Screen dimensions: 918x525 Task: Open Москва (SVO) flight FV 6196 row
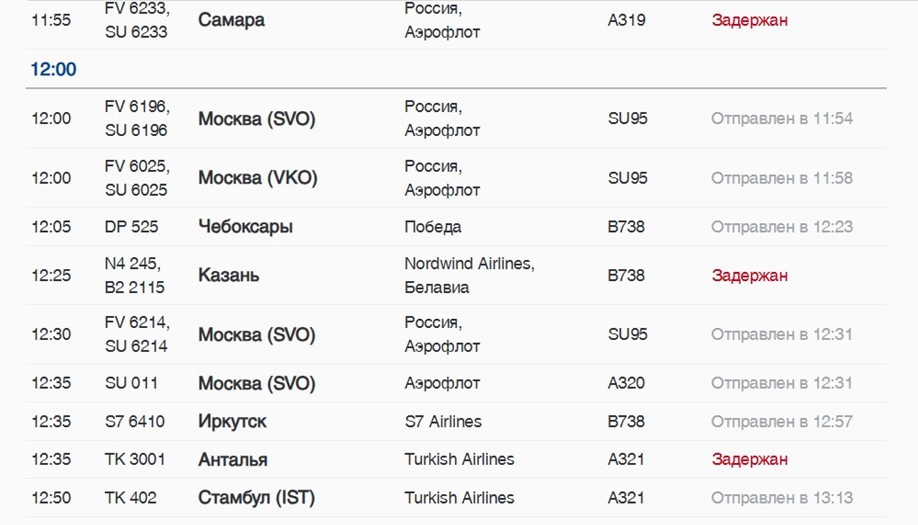point(456,118)
